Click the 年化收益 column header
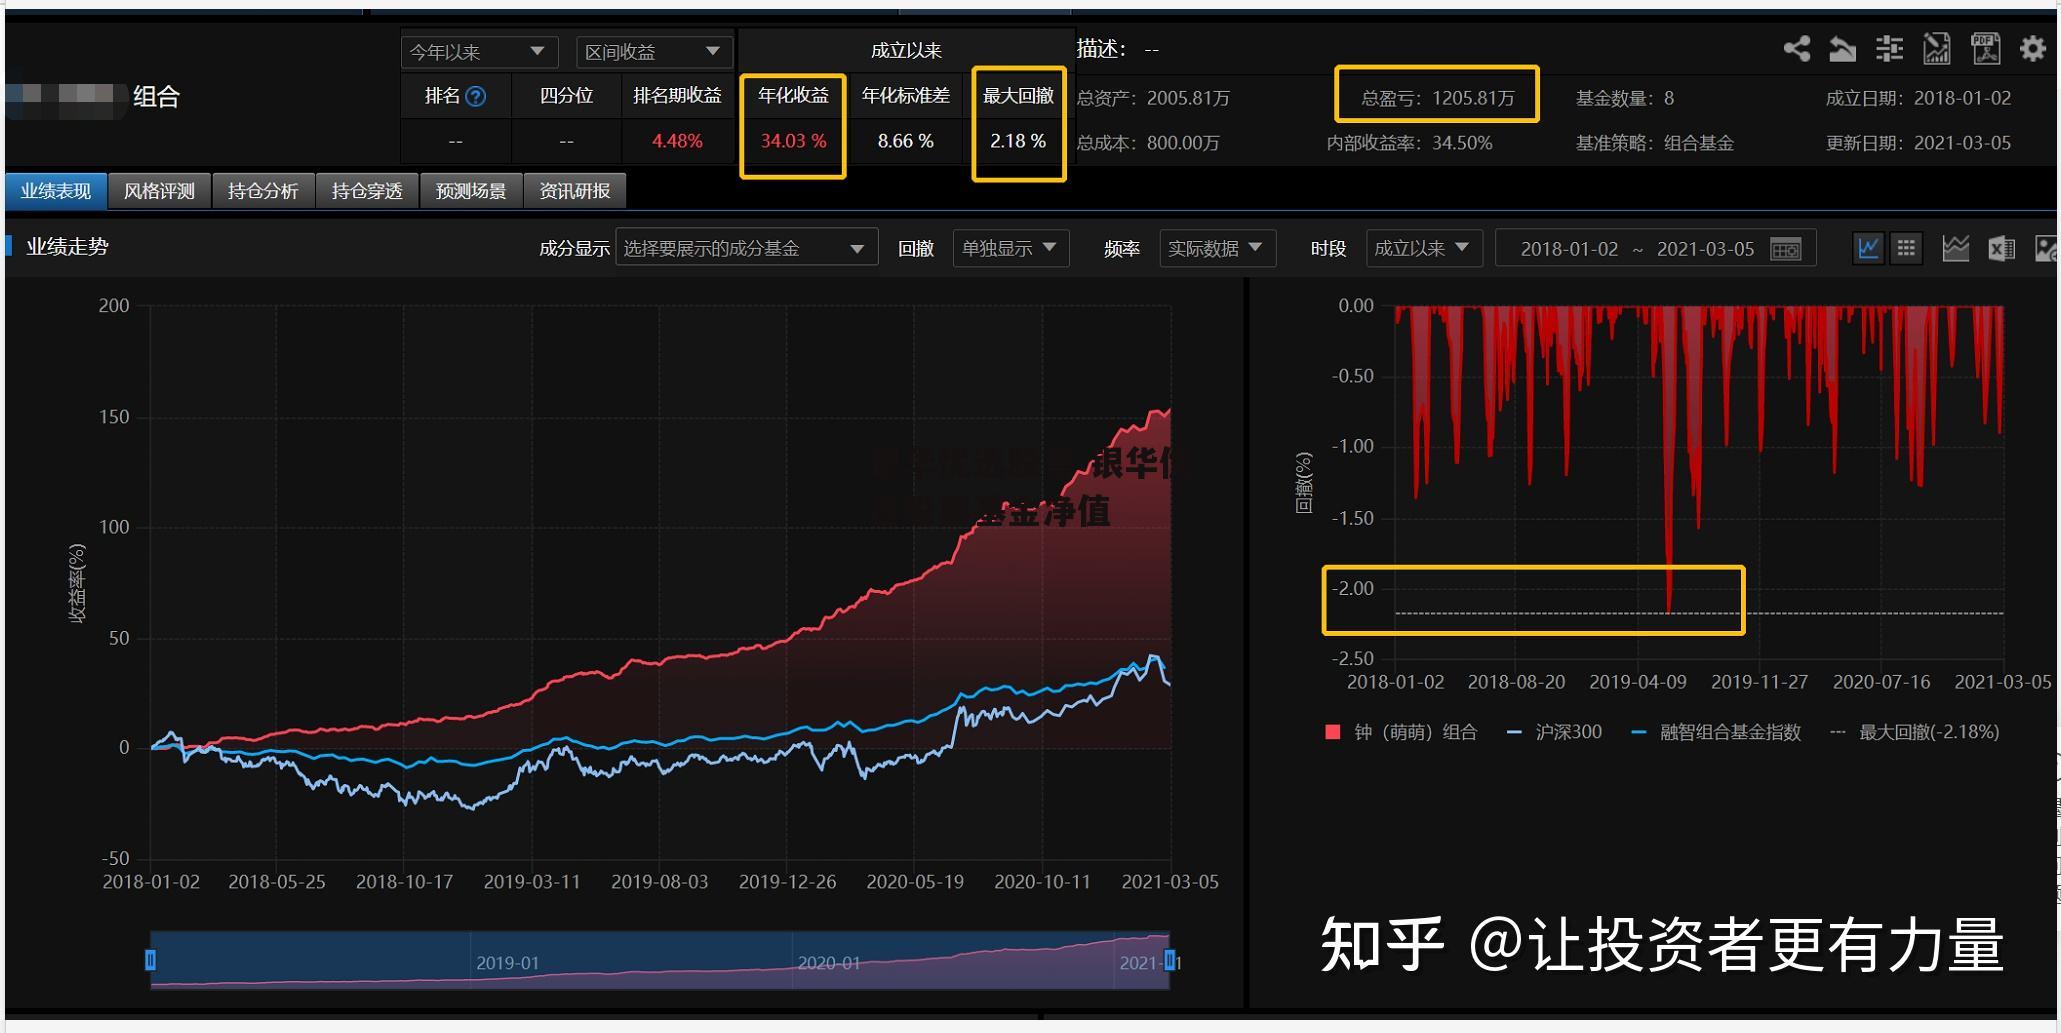 [x=793, y=96]
